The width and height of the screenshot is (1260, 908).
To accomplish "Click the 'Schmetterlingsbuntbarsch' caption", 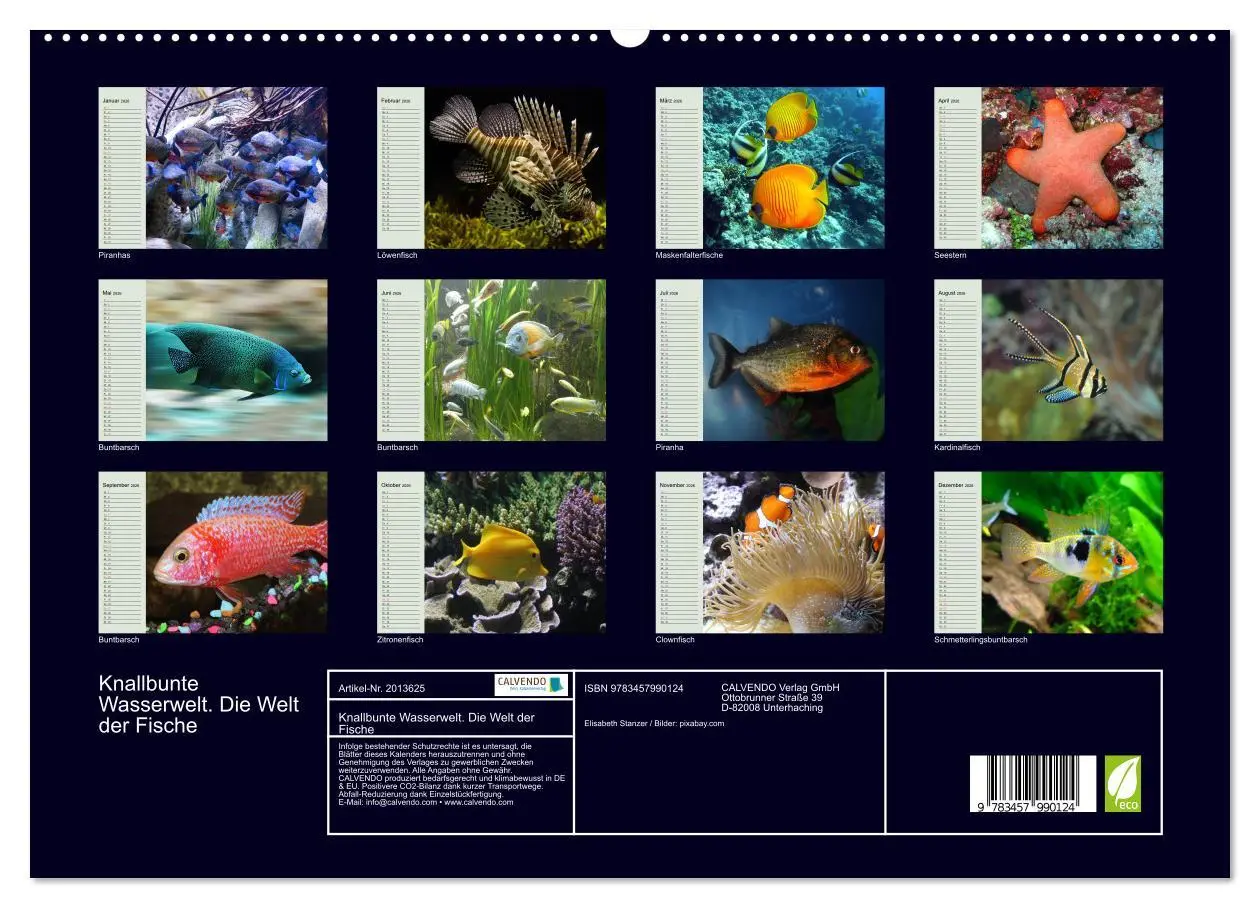I will (980, 639).
